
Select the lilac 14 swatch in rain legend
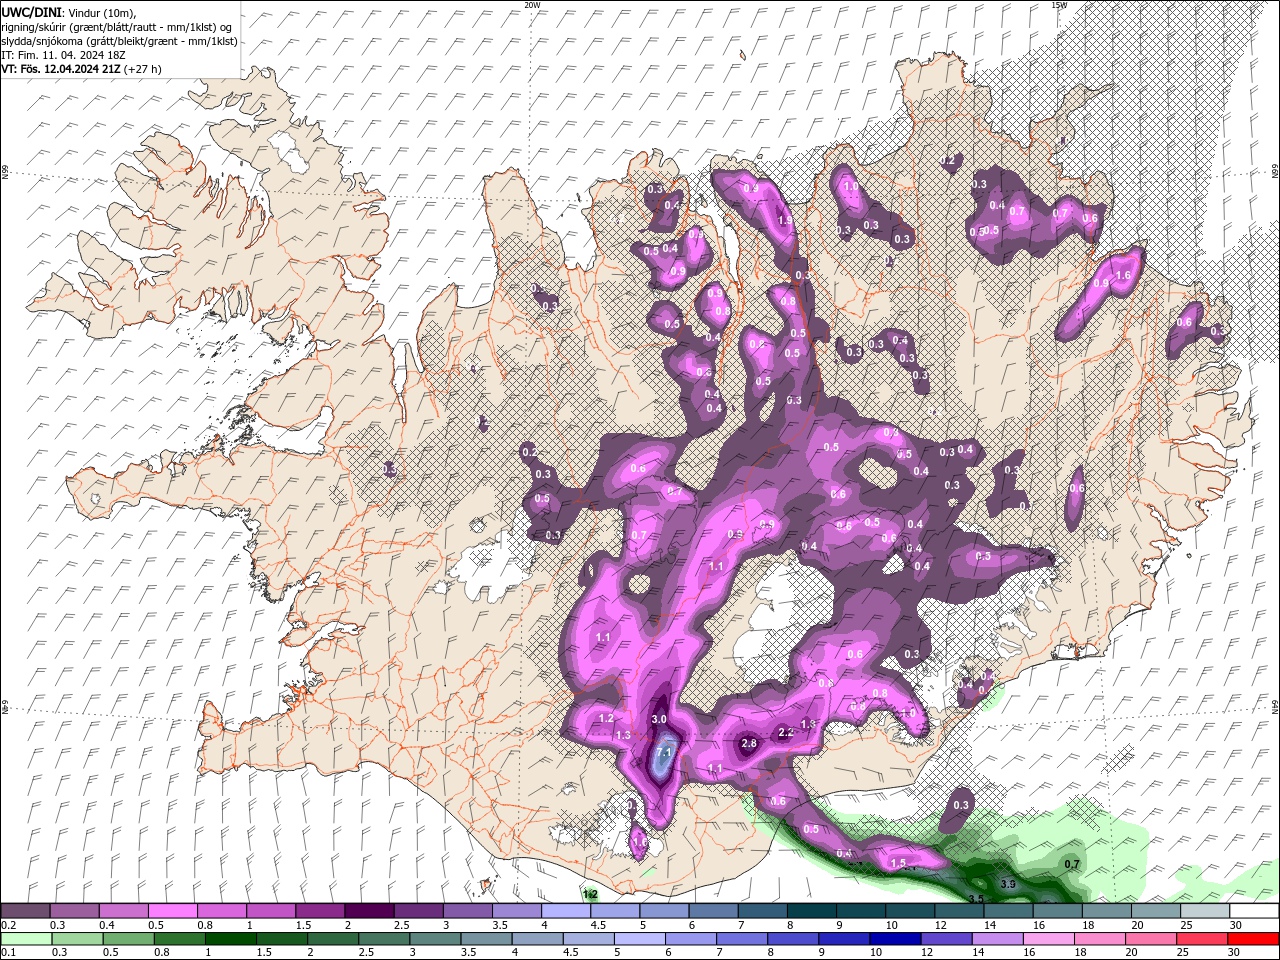pos(998,939)
